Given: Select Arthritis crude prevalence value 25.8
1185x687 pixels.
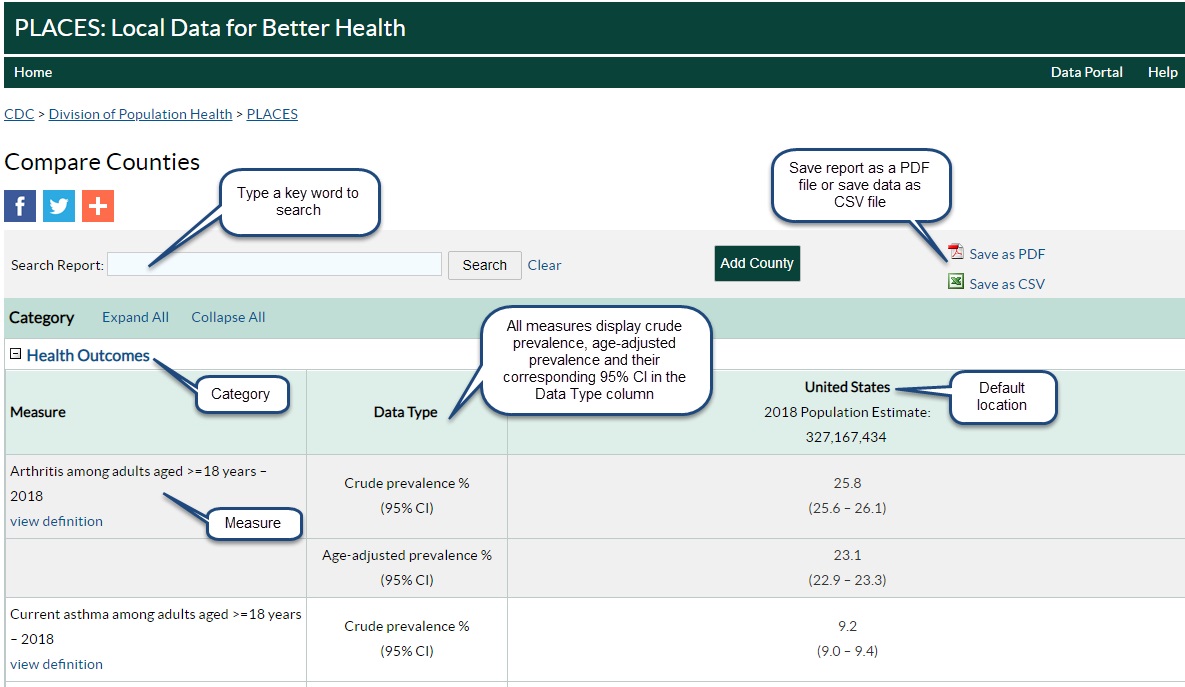Looking at the screenshot, I should pyautogui.click(x=847, y=483).
